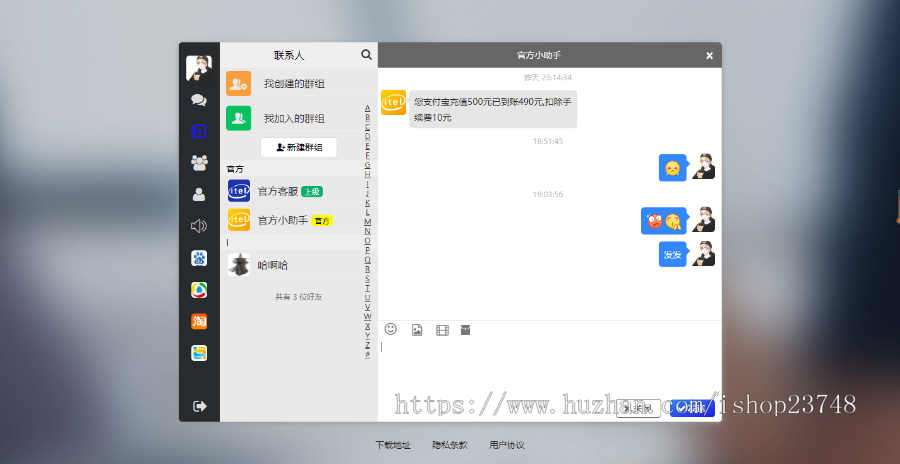
Task: Select contact 官方客服
Action: [x=285, y=191]
